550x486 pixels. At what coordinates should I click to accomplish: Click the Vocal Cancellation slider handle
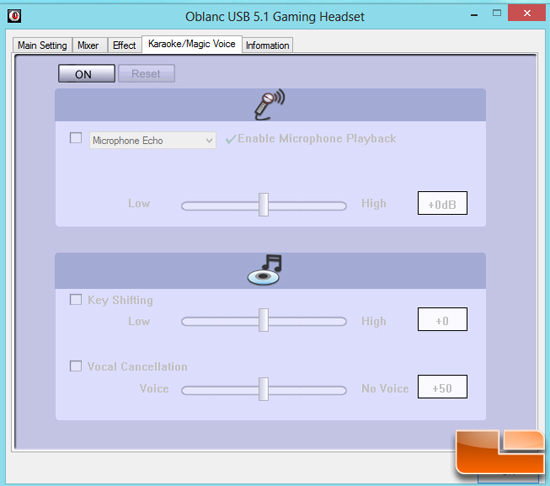coord(263,389)
